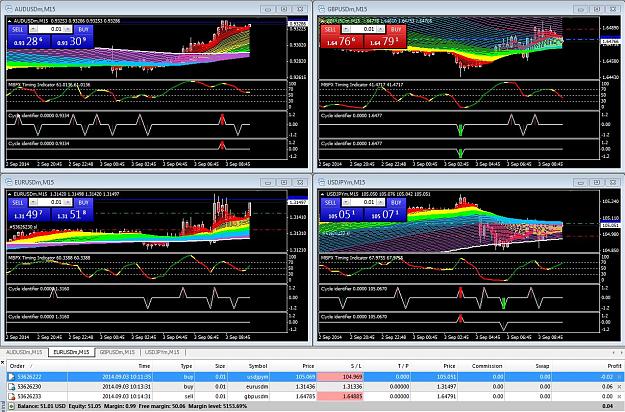Screen dimensions: 625x412
Task: Increase lot volume on GBPUSDm one-click panel
Action: pyautogui.click(x=381, y=29)
